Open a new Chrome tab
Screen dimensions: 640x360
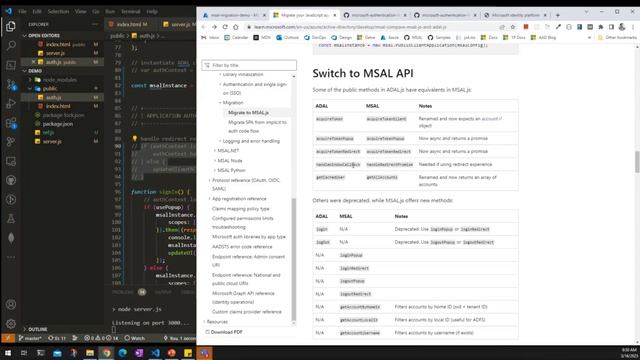pos(558,15)
